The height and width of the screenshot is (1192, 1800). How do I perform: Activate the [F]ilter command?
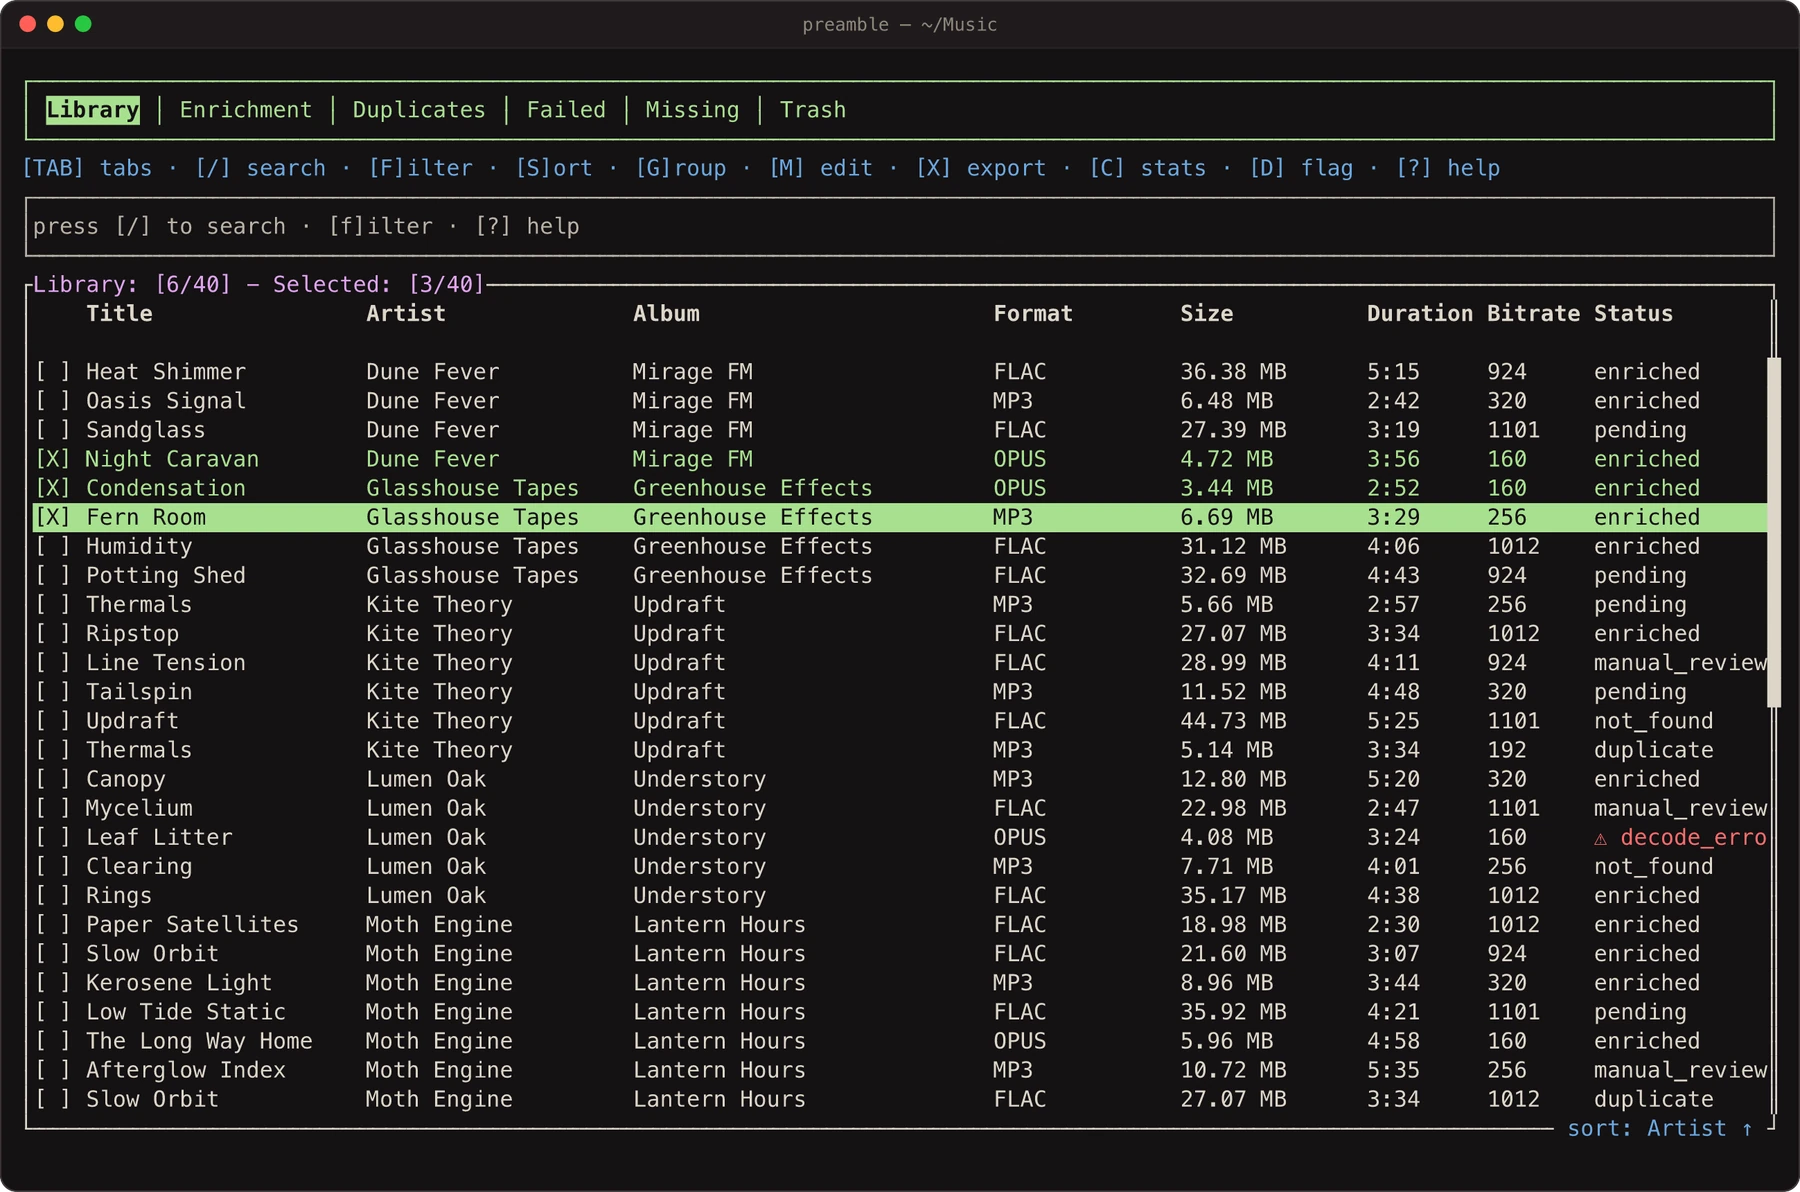420,168
